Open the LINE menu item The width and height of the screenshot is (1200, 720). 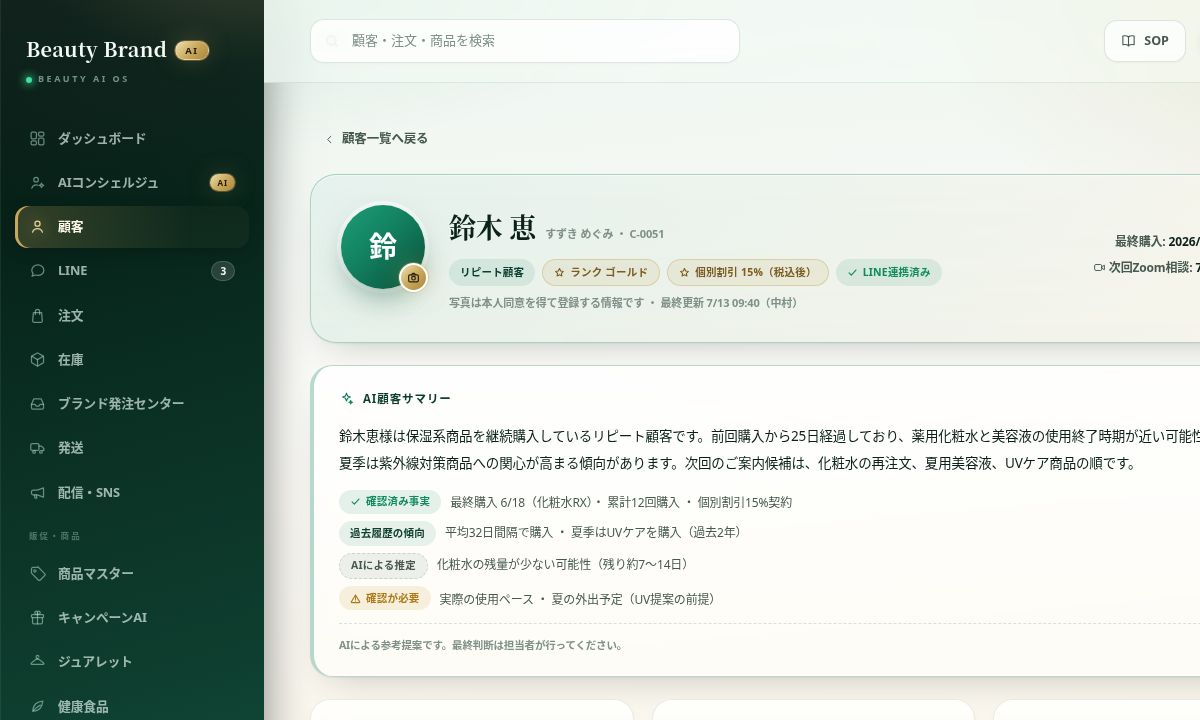[132, 271]
